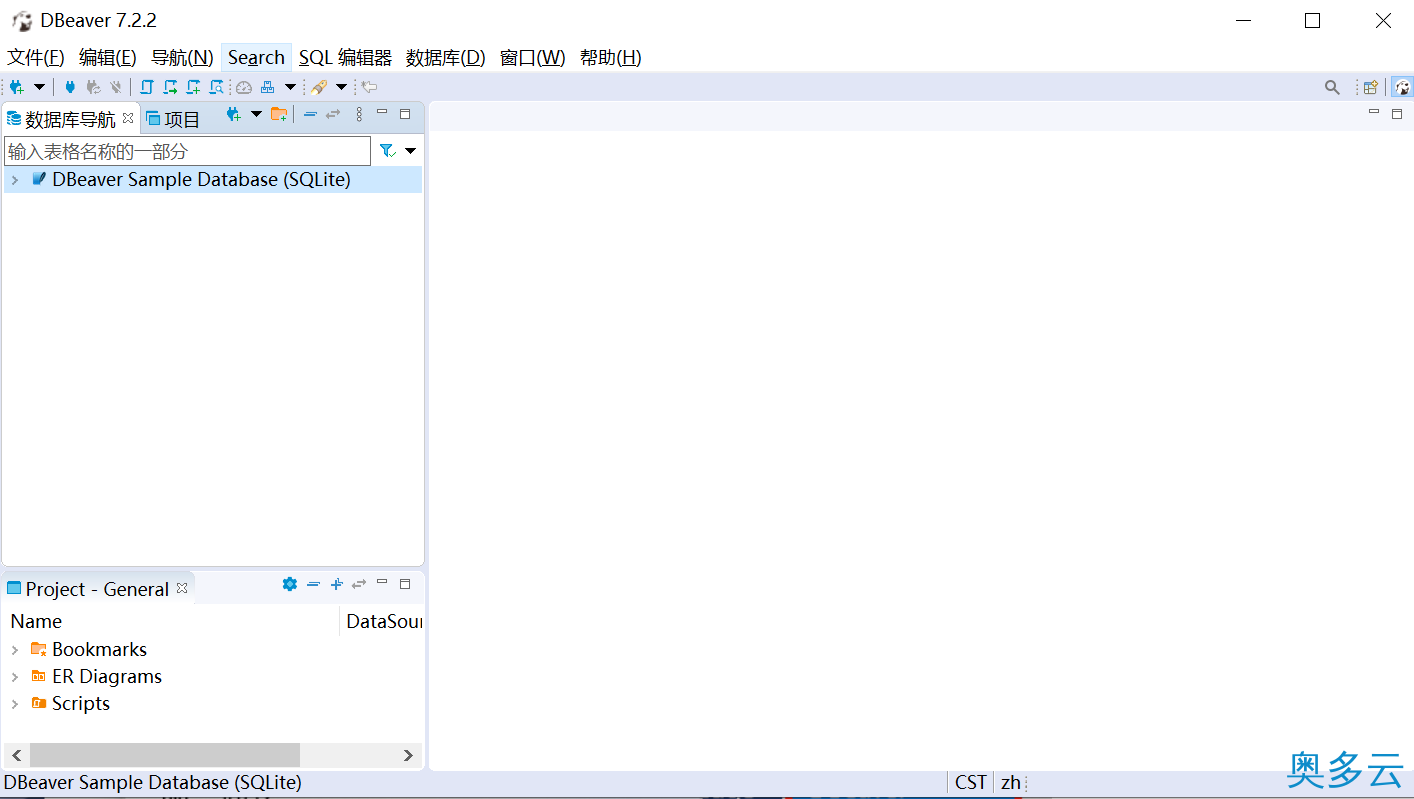The width and height of the screenshot is (1414, 799).
Task: Select the DBeaver perspective beaver icon
Action: coord(1402,87)
